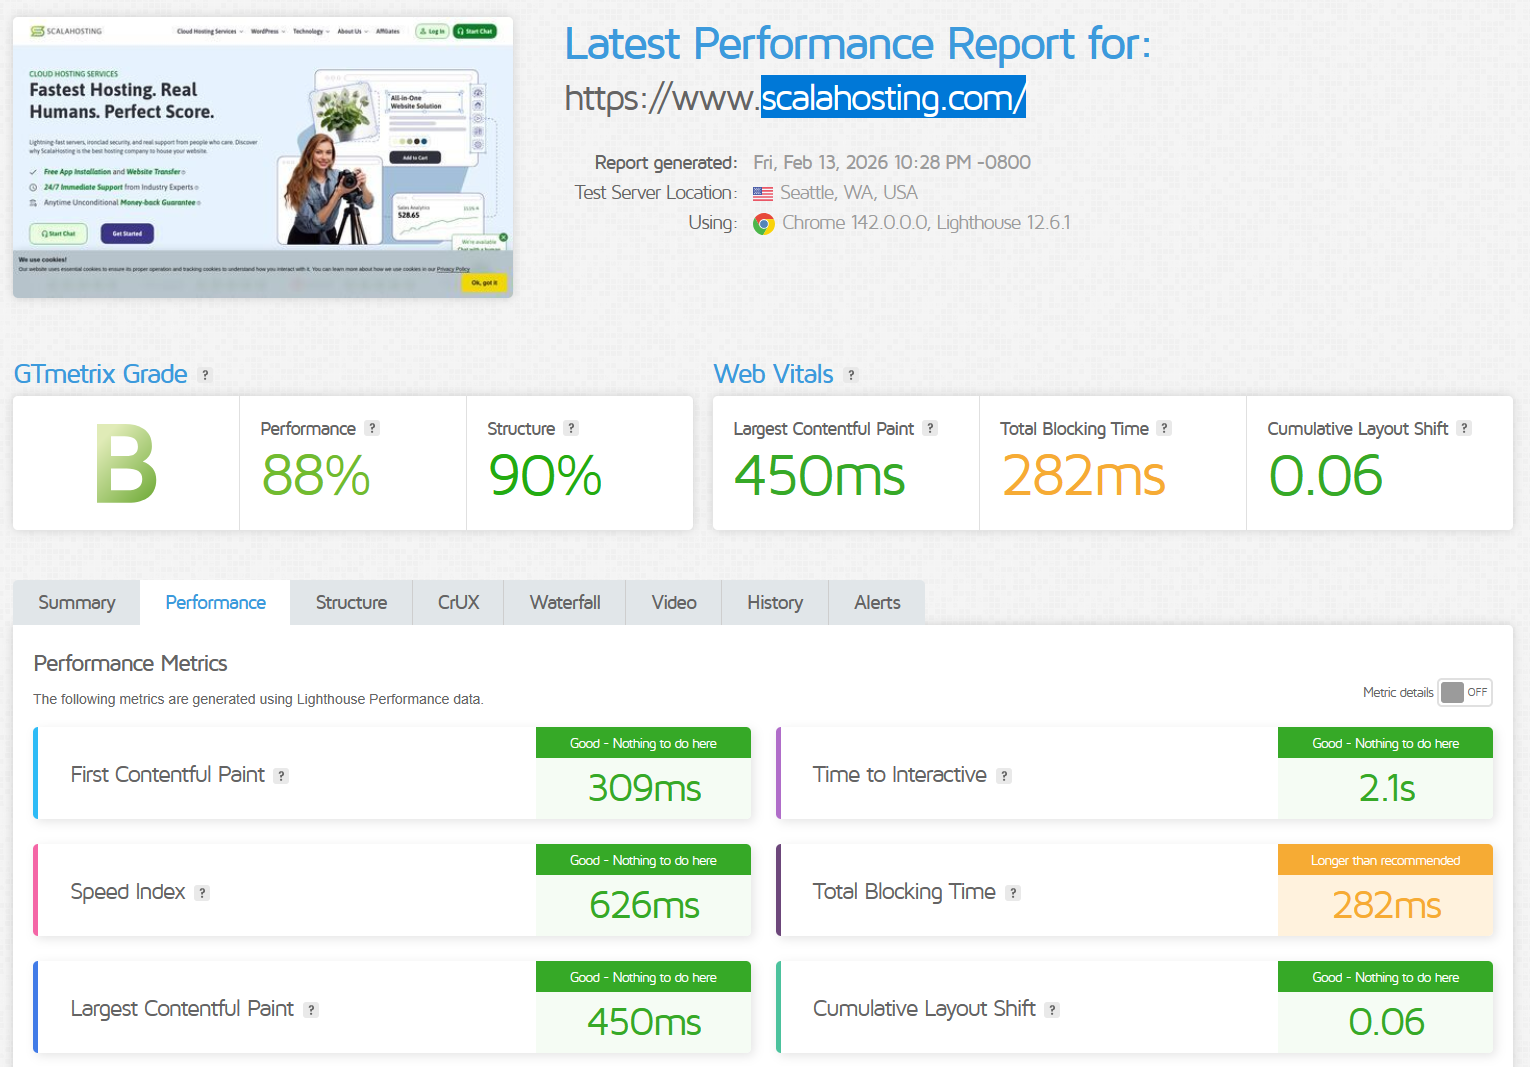This screenshot has height=1067, width=1530.
Task: Click the Log In button in the preview
Action: (432, 31)
